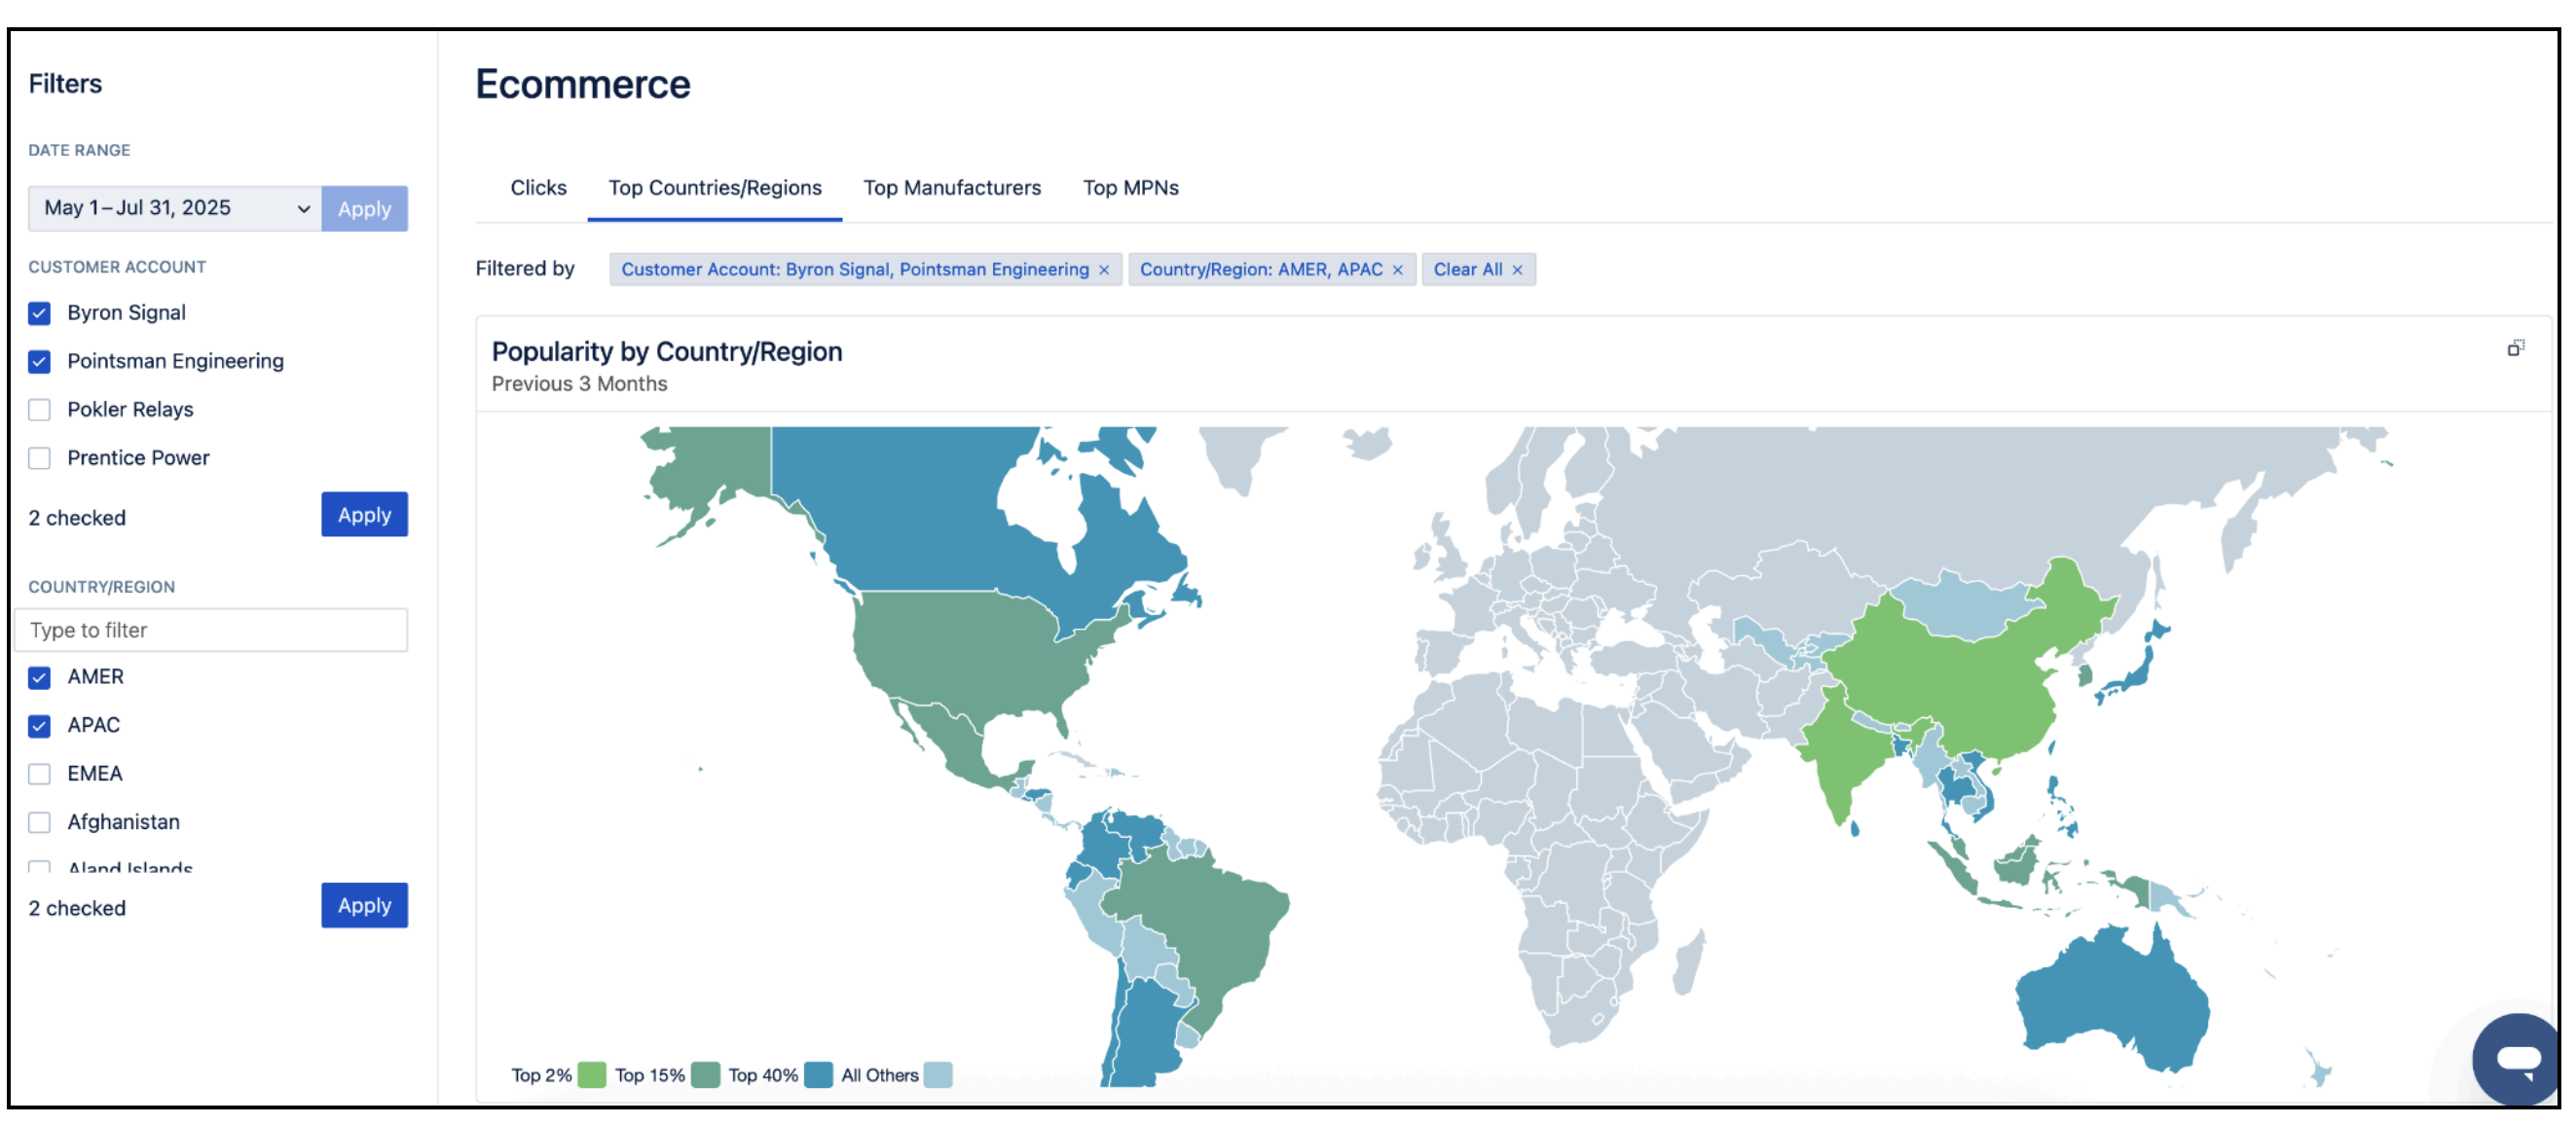The image size is (2576, 1125).
Task: Click the Clear All filters chip
Action: tap(1478, 269)
